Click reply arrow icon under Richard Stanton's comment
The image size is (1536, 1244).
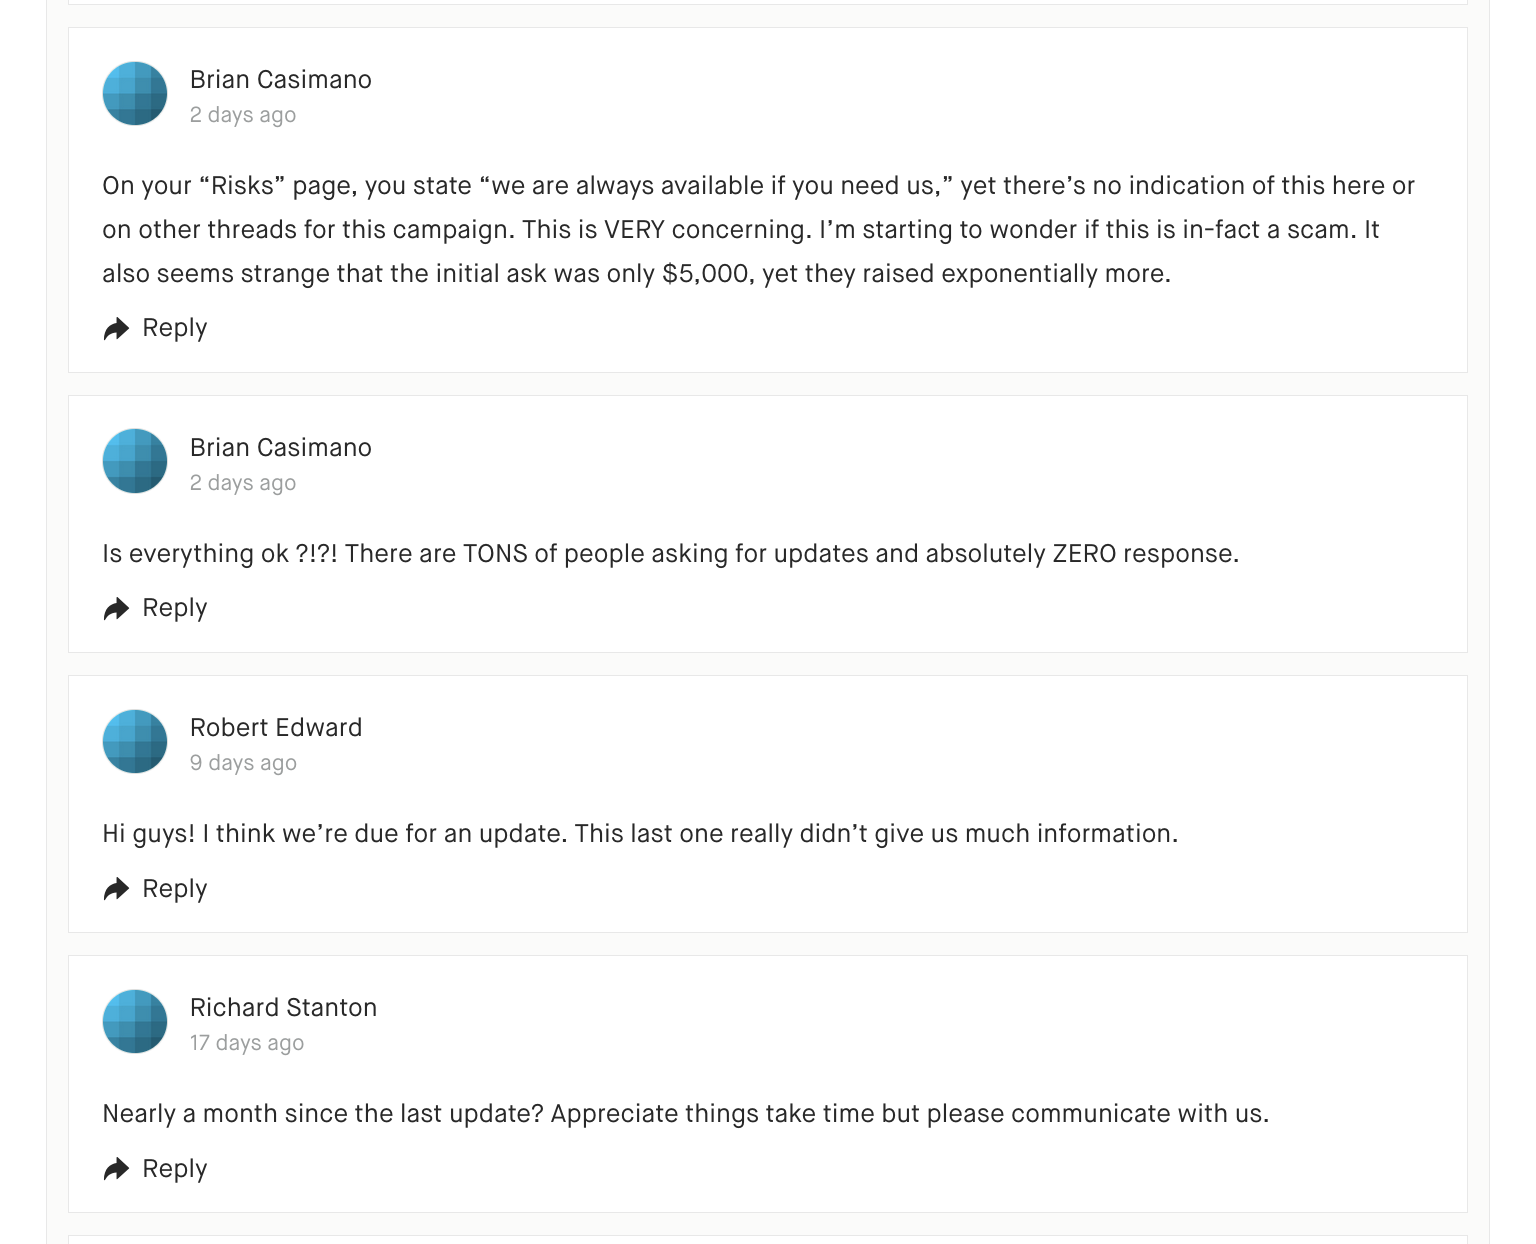coord(116,1169)
